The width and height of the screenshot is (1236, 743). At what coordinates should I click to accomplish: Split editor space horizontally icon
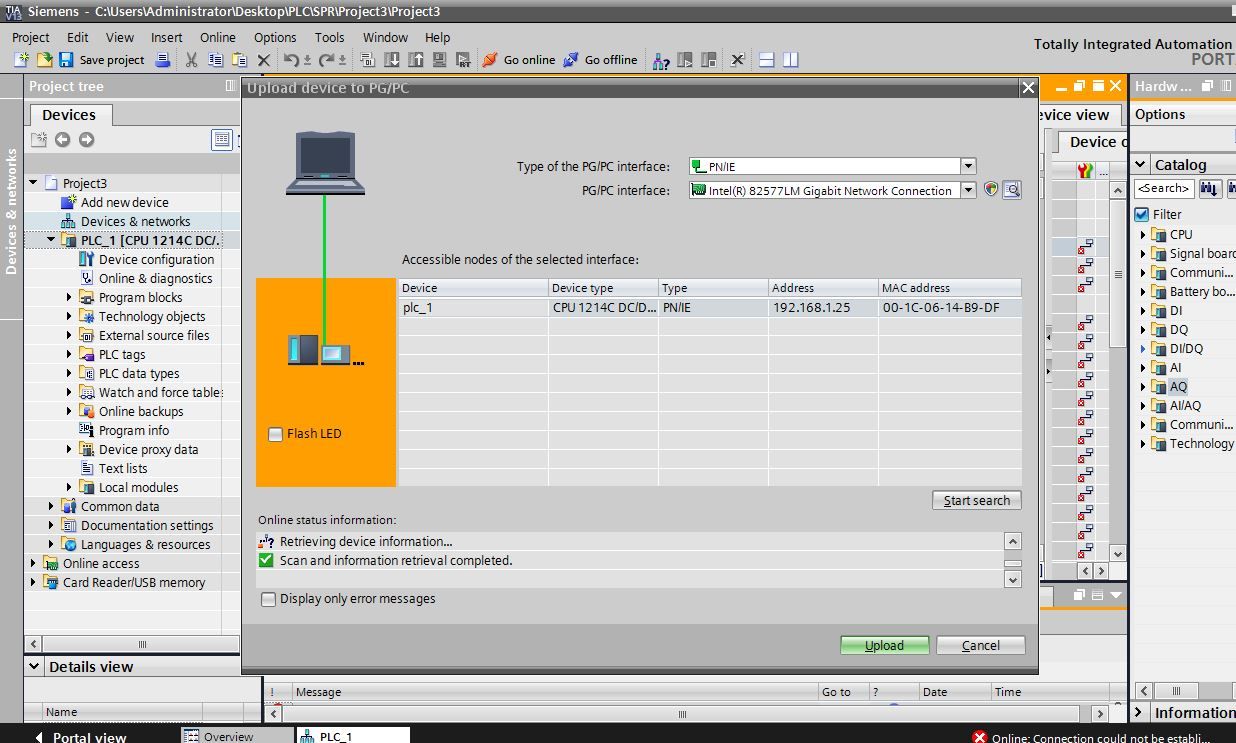click(x=767, y=60)
